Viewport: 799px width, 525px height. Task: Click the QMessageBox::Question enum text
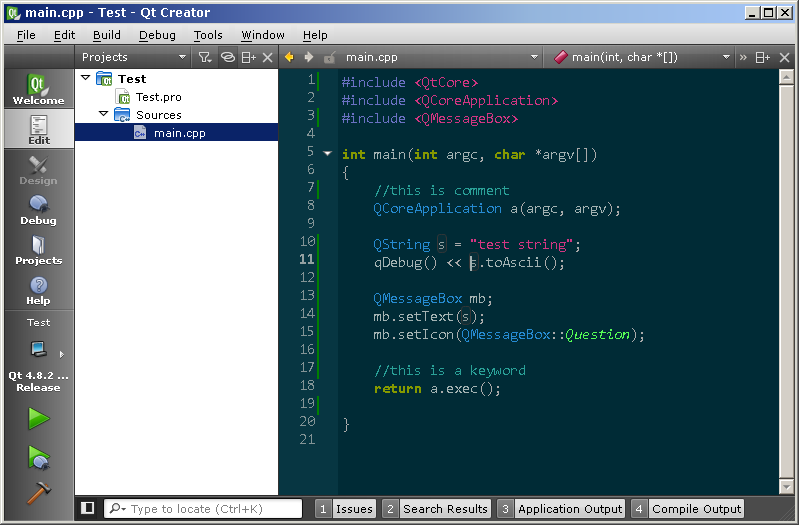point(546,334)
